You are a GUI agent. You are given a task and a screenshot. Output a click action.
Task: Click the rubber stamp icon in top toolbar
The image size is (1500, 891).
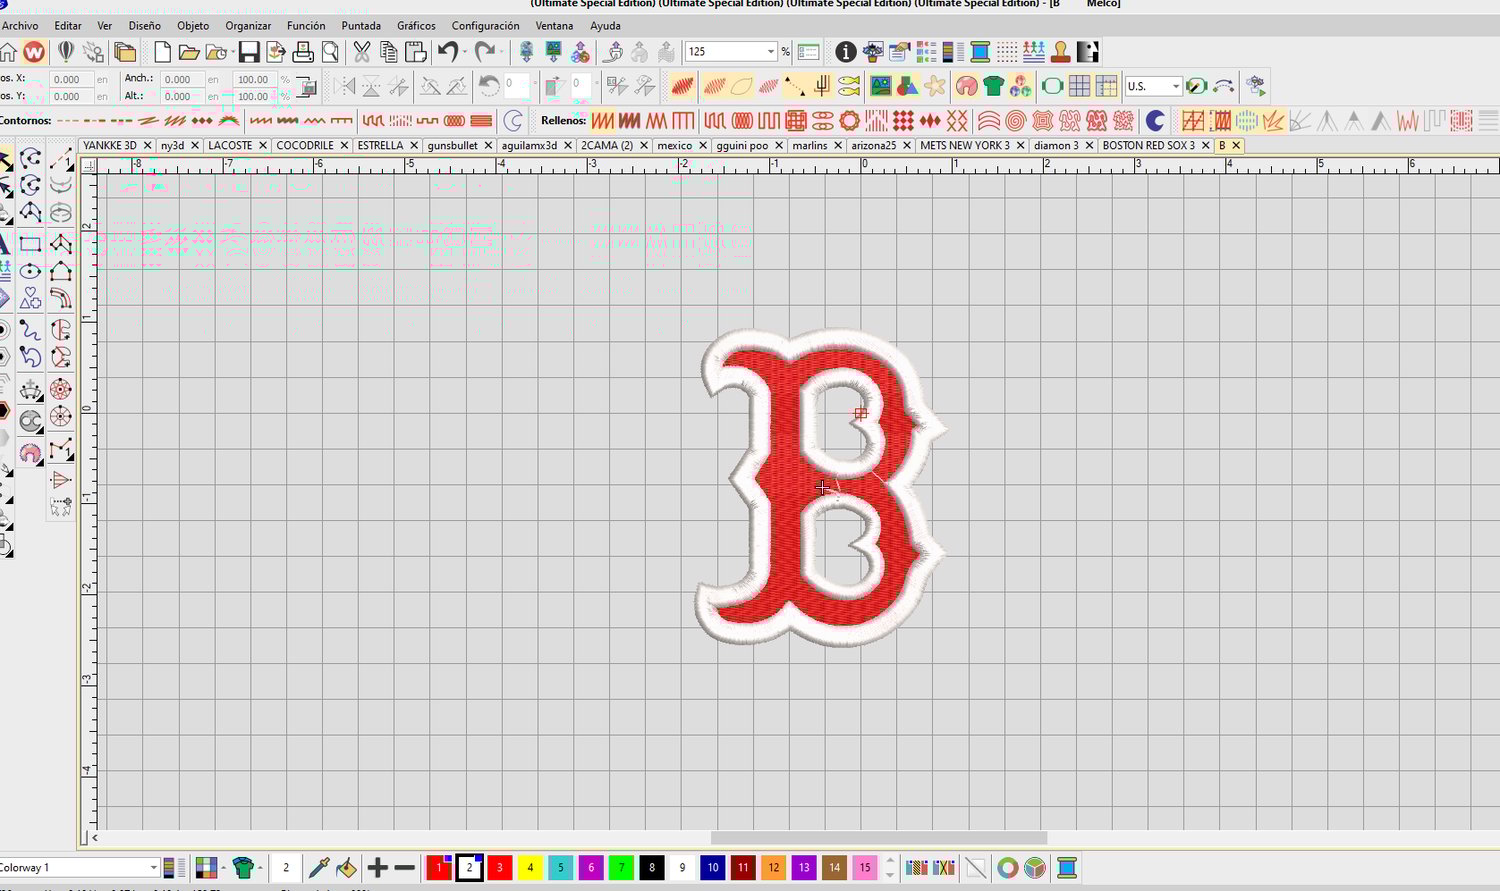1061,52
